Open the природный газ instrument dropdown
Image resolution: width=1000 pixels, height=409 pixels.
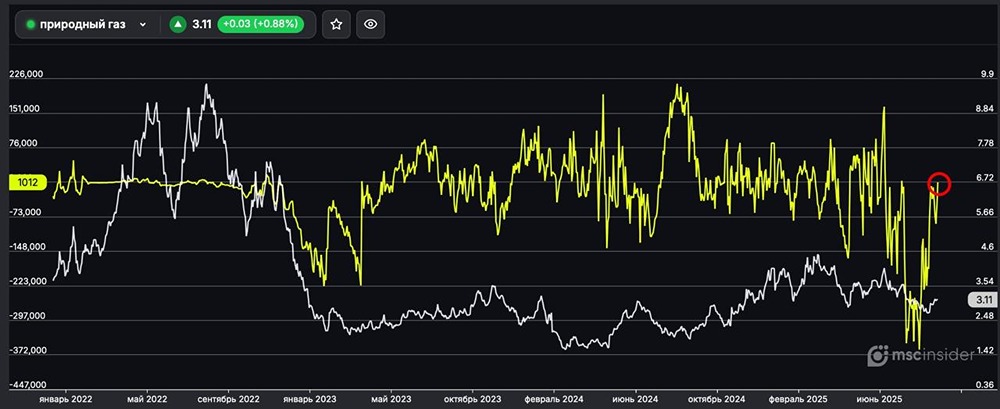[87, 24]
